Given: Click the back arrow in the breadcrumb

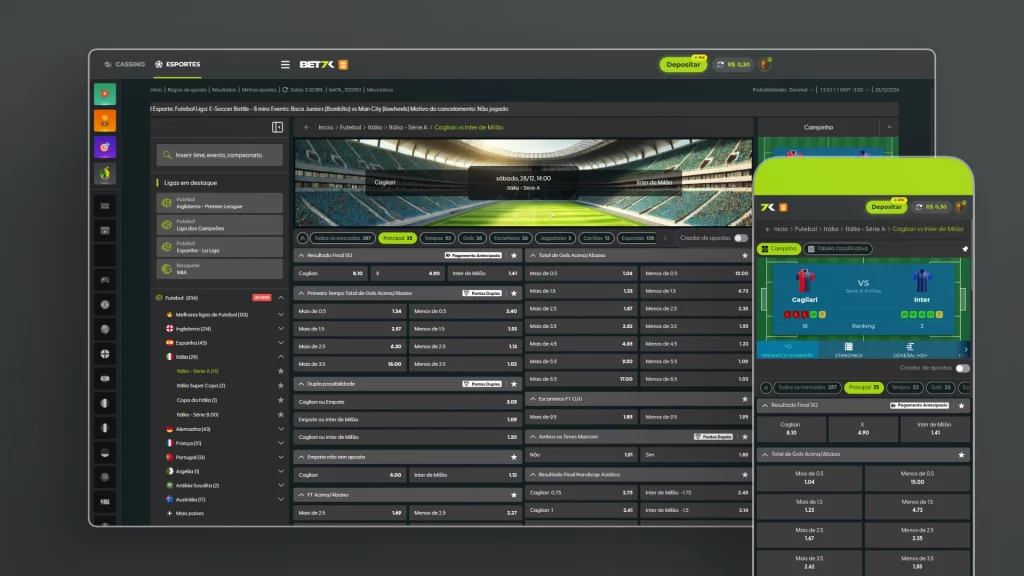Looking at the screenshot, I should point(307,127).
